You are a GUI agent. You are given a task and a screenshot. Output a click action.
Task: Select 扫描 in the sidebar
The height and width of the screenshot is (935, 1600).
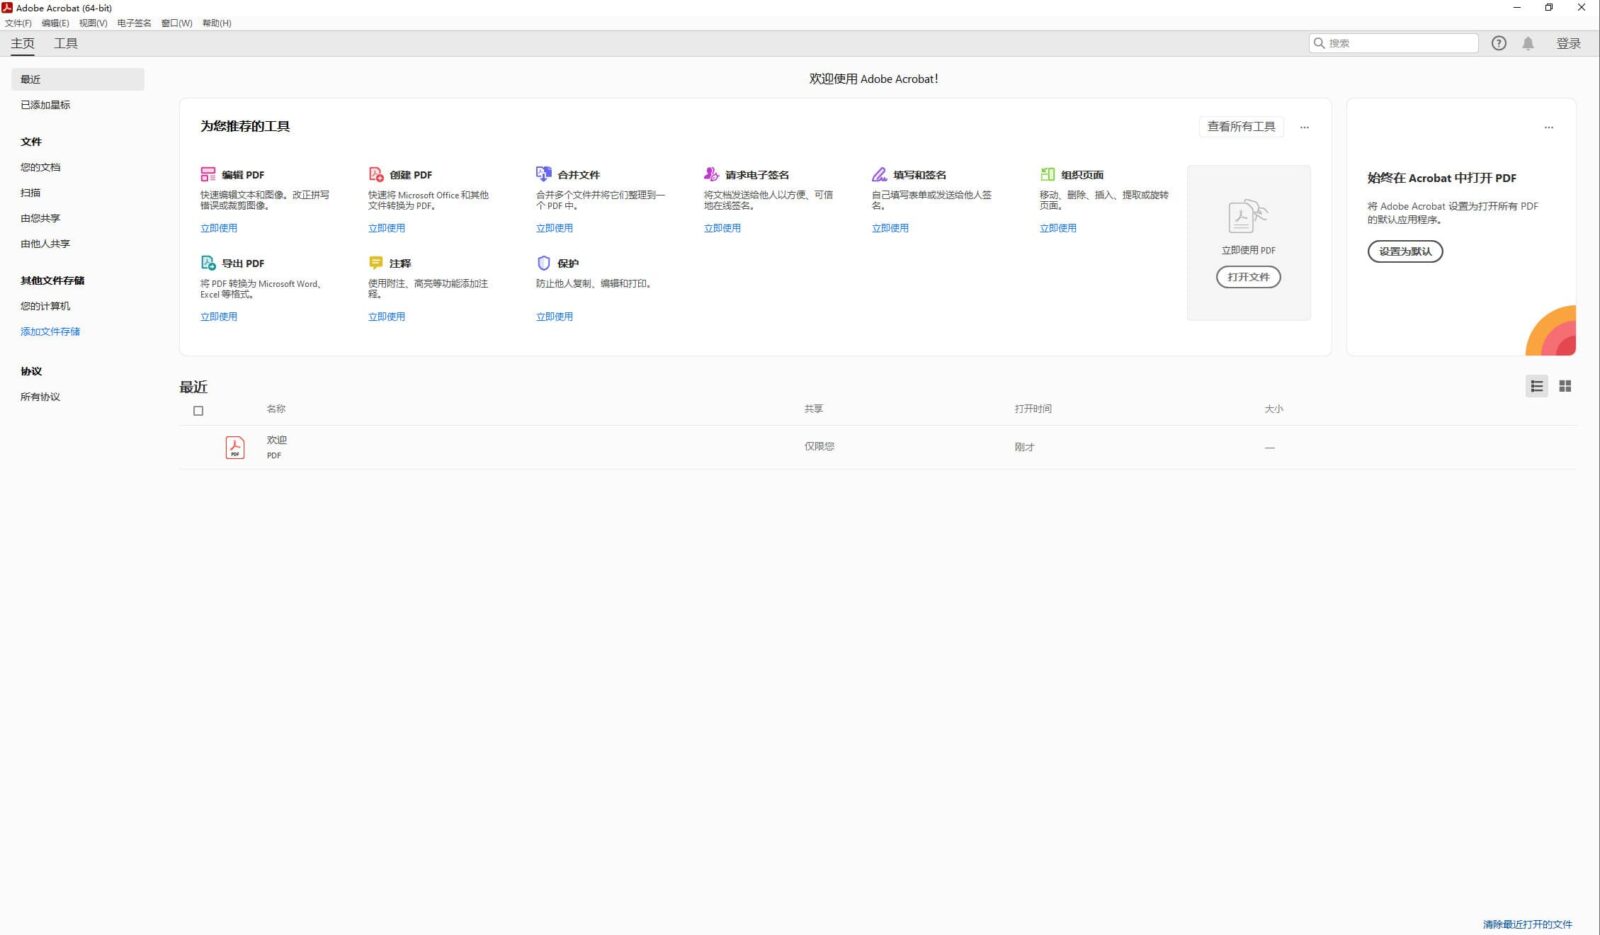point(31,193)
